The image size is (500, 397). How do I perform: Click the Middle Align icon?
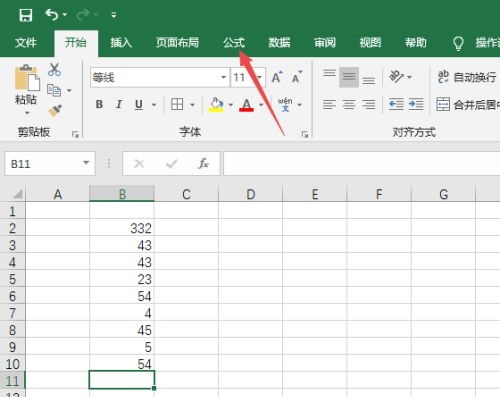[349, 77]
